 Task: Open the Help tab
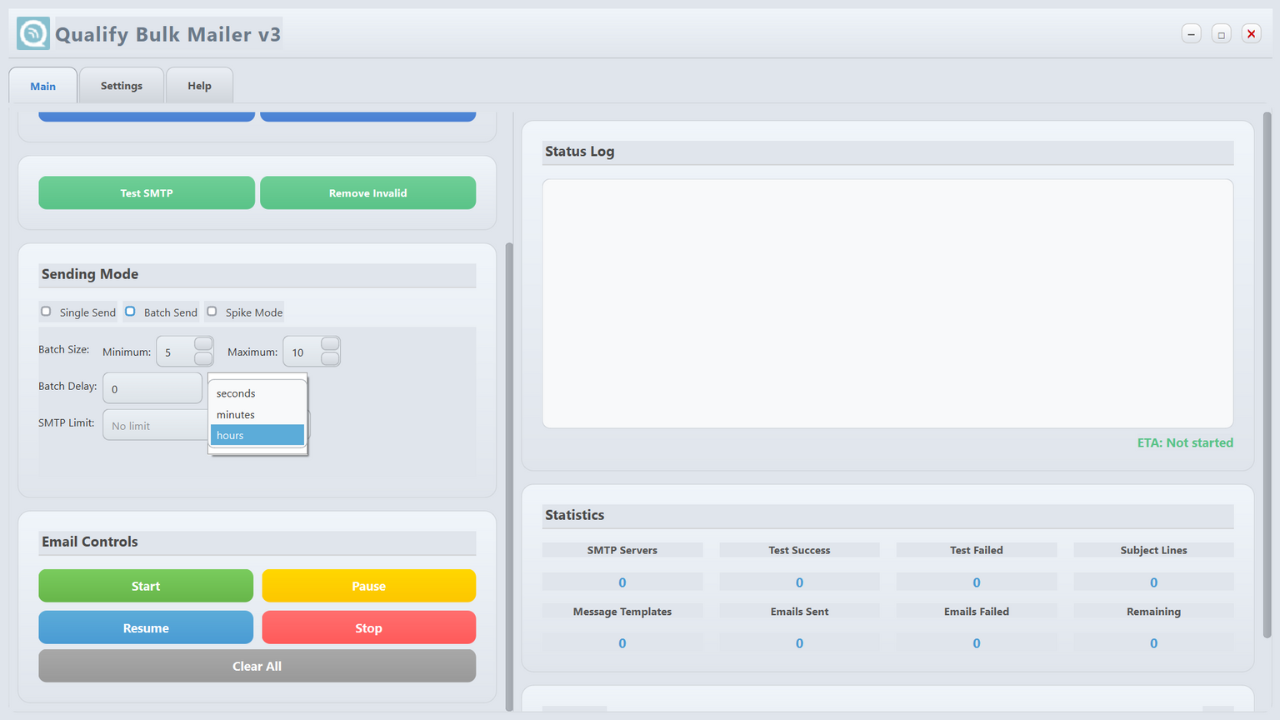pos(199,86)
